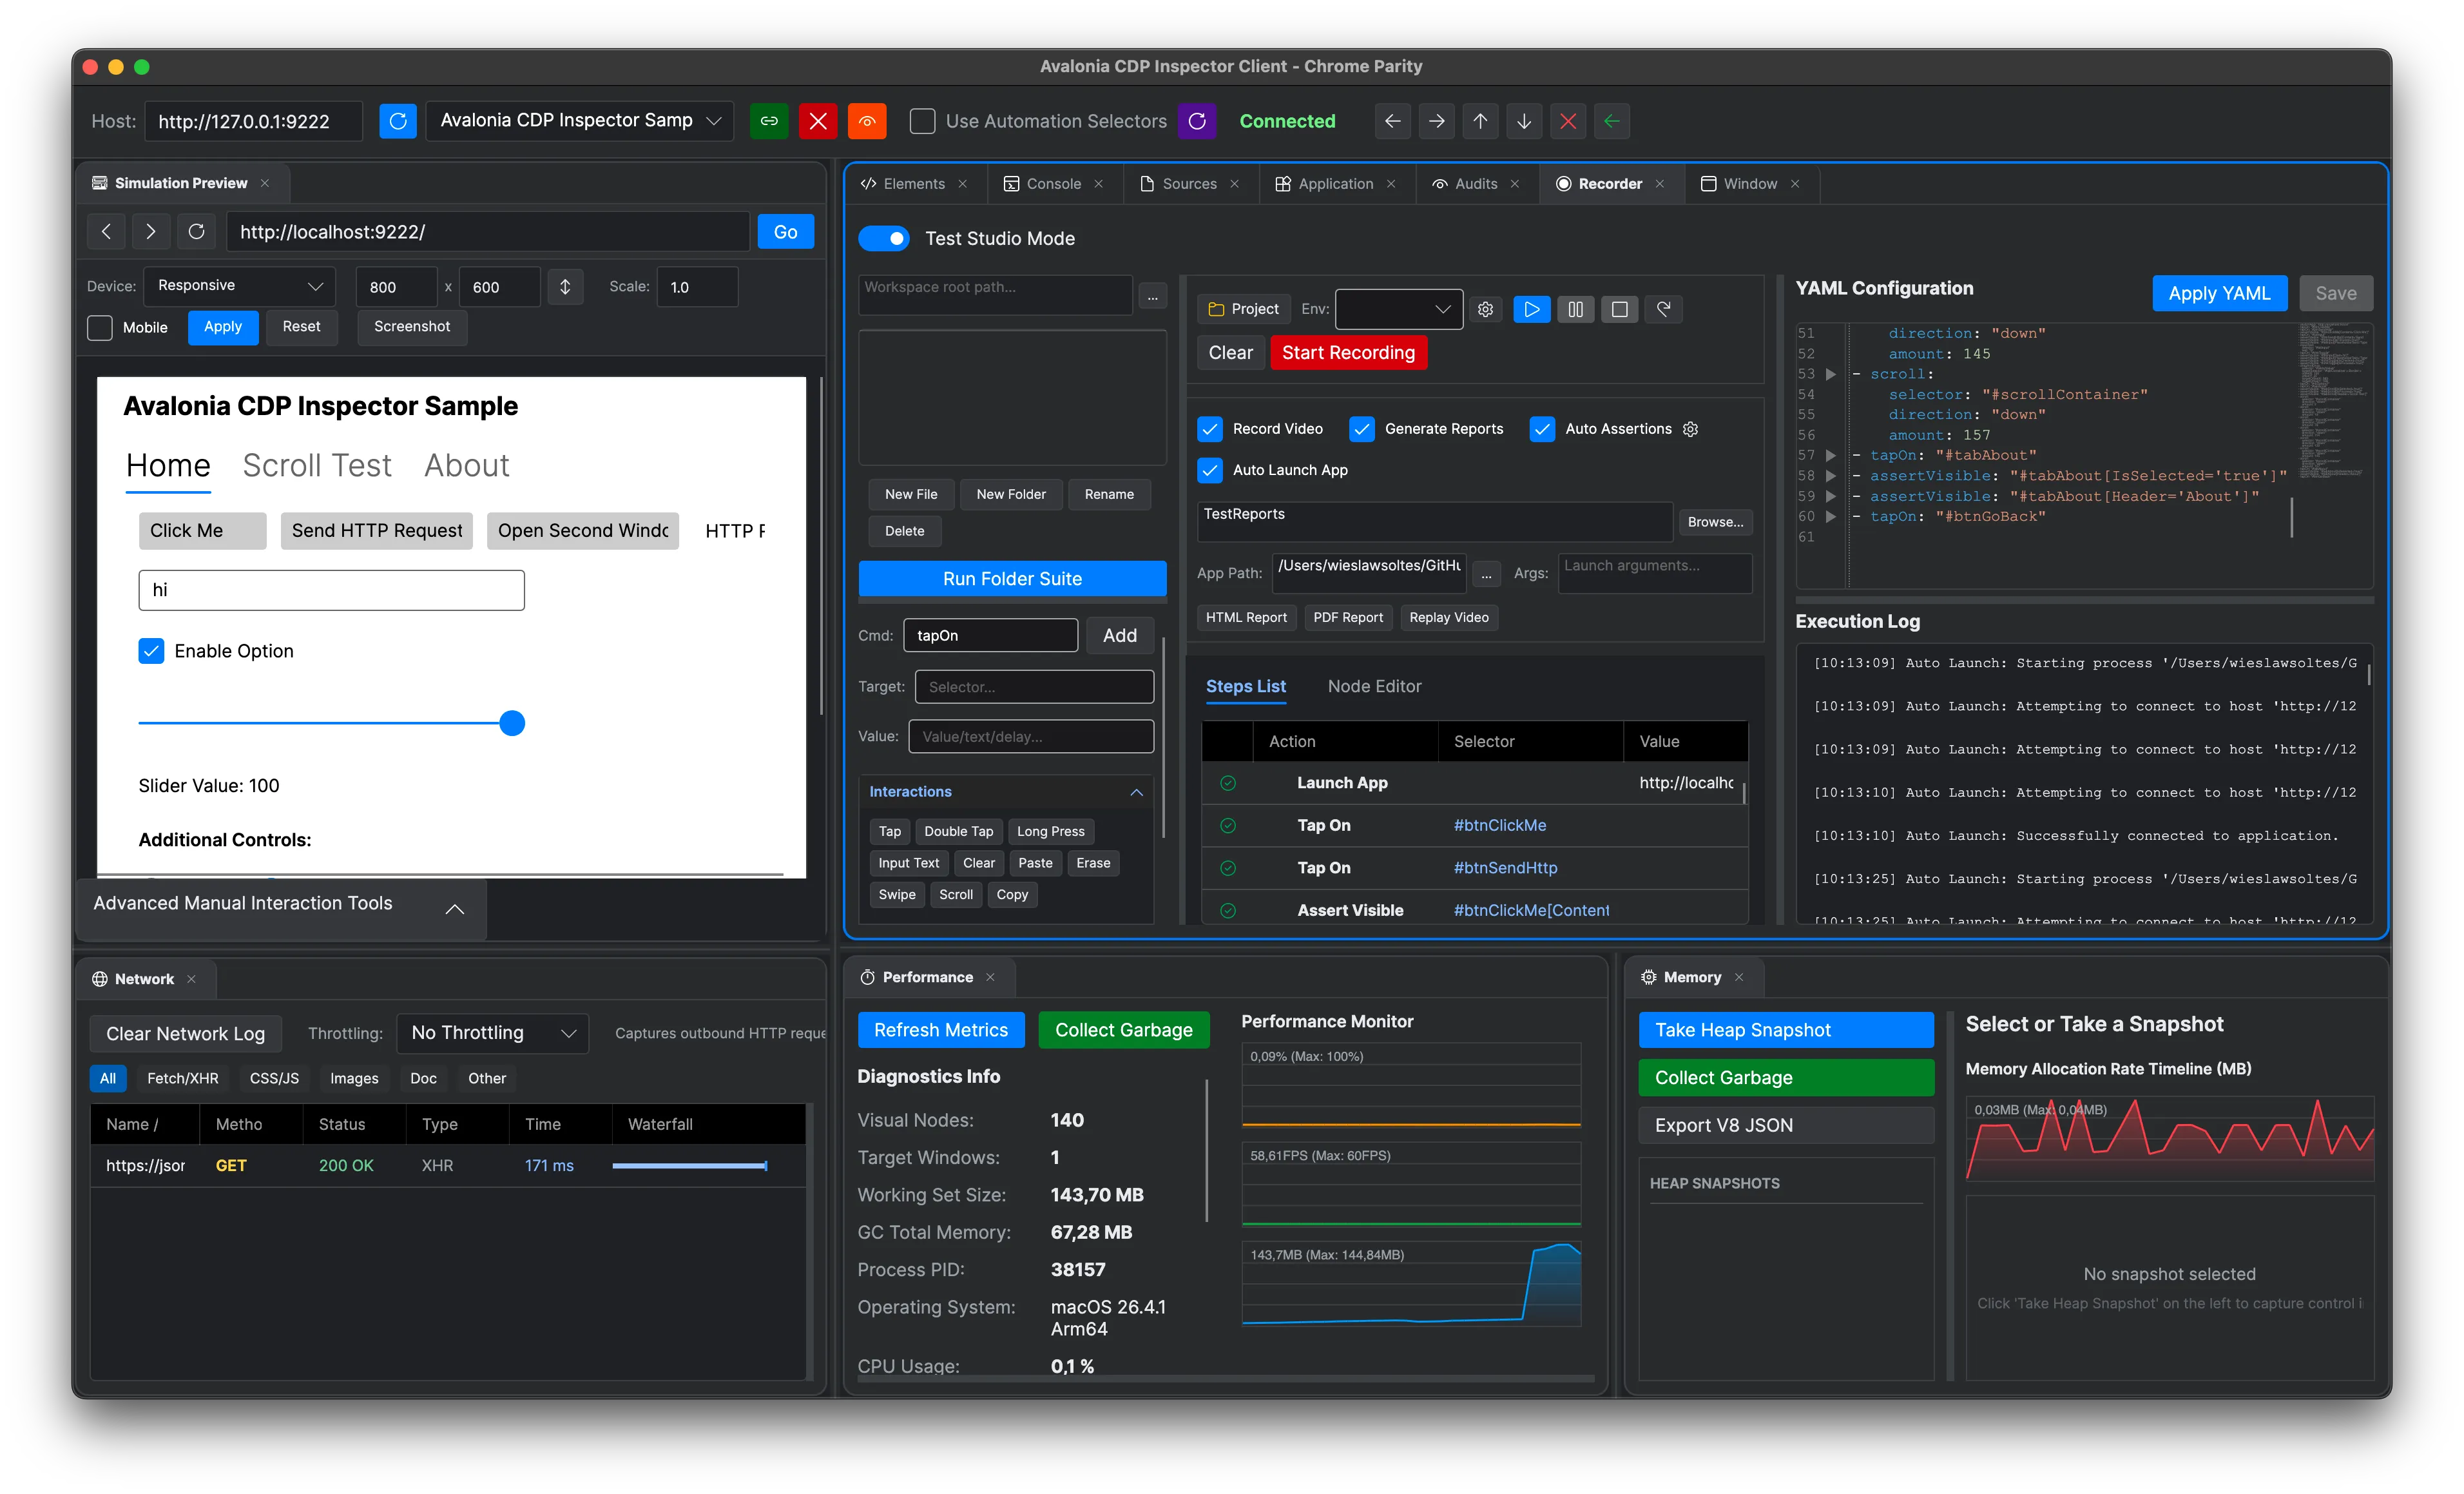
Task: Toggle Test Studio Mode switch
Action: coord(884,238)
